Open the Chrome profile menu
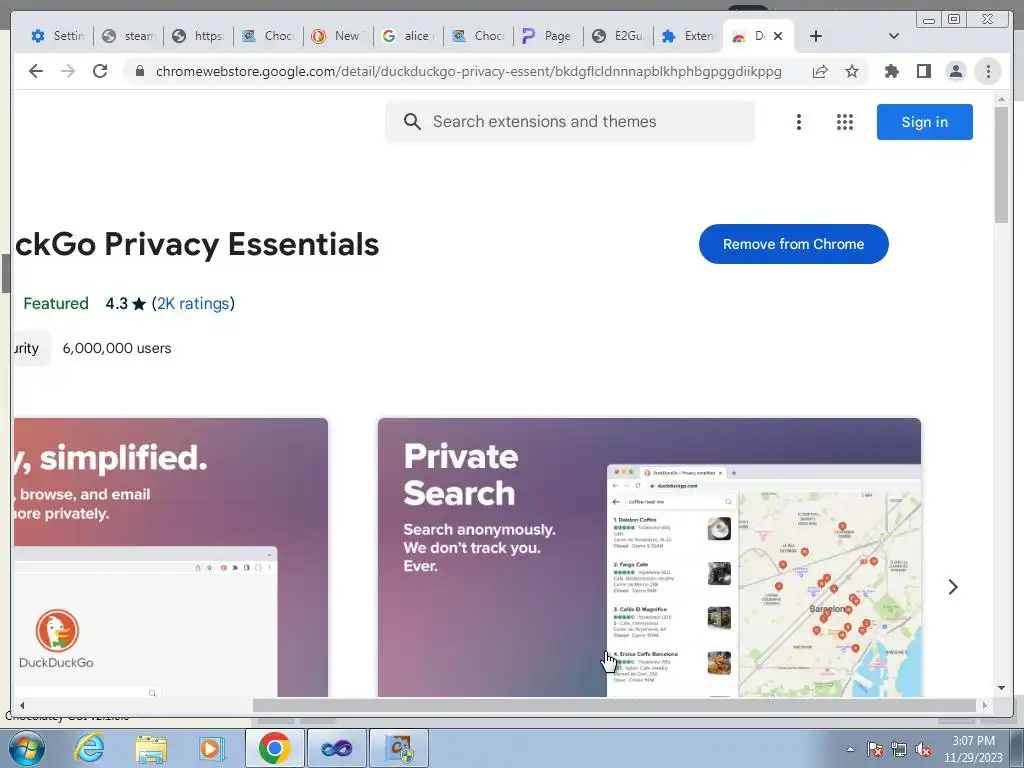1024x768 pixels. coord(955,71)
